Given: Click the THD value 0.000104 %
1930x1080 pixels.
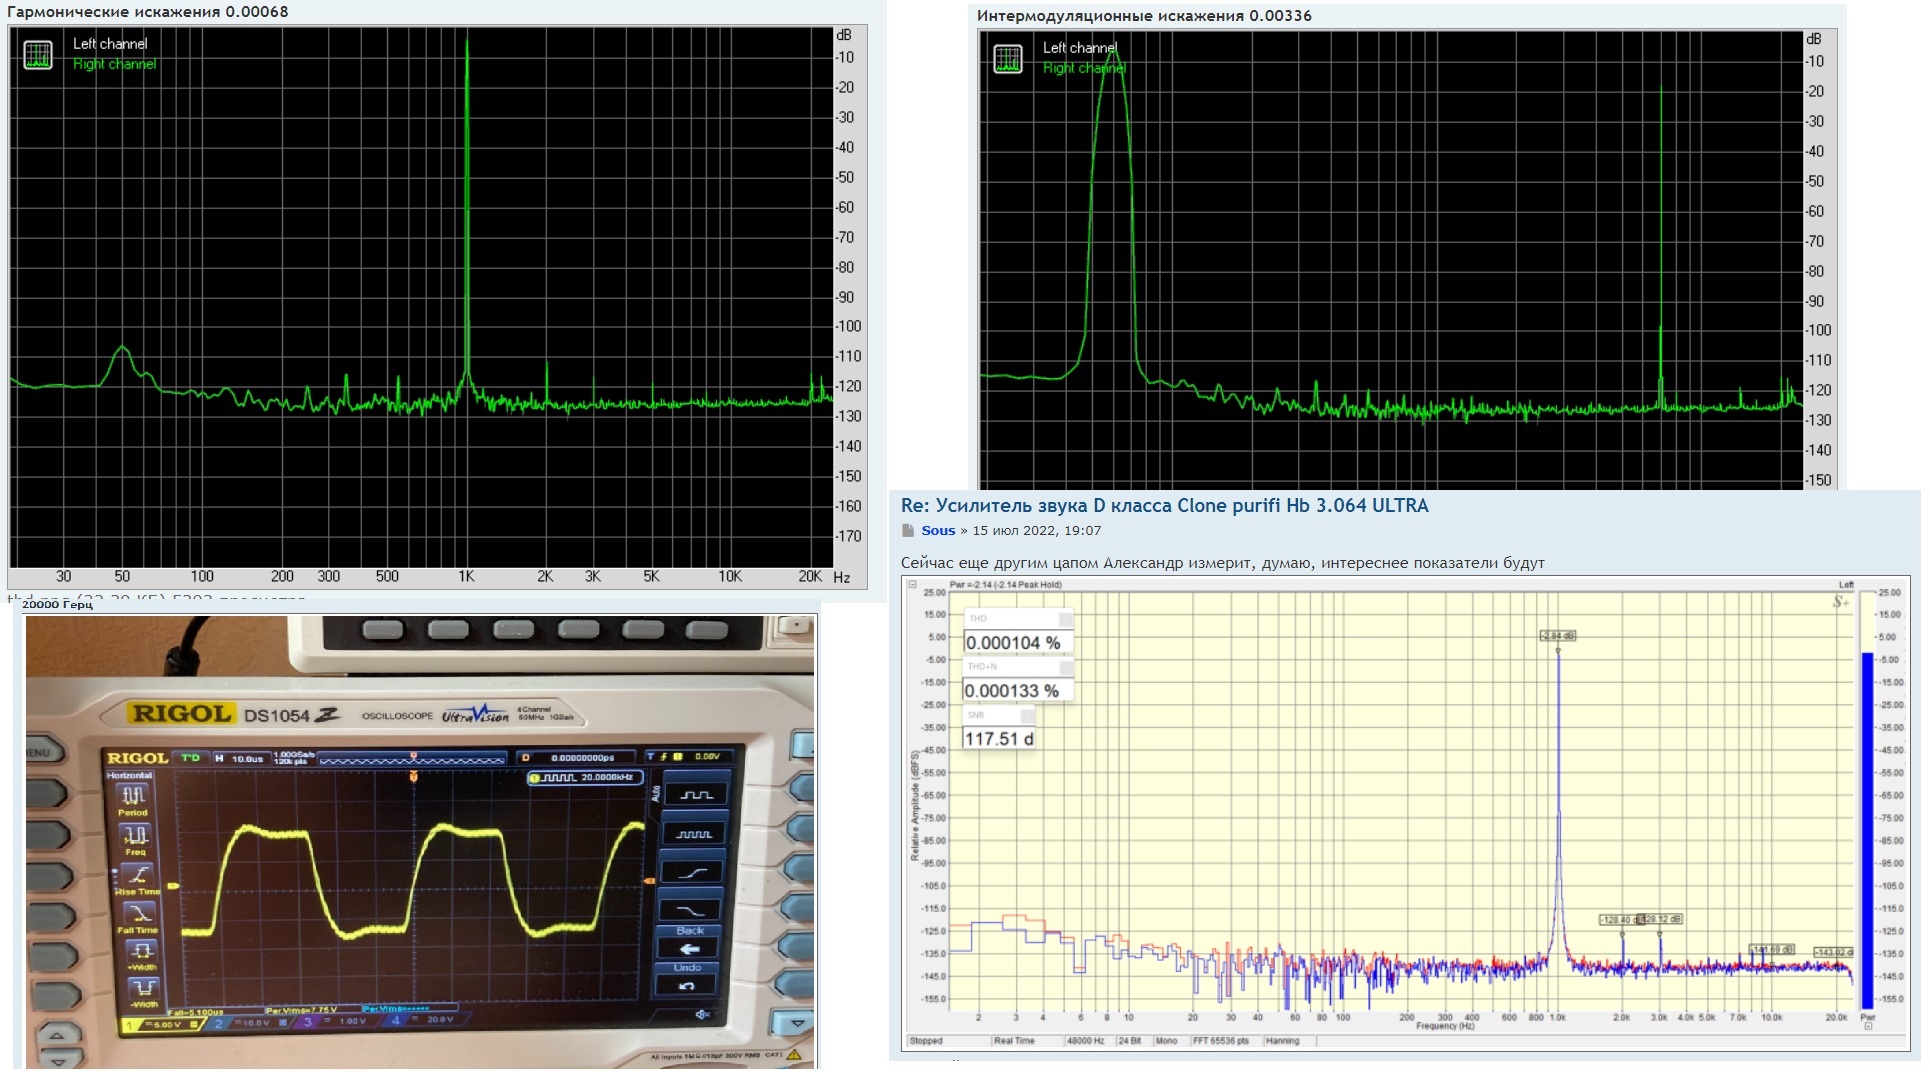Looking at the screenshot, I should tap(1012, 643).
